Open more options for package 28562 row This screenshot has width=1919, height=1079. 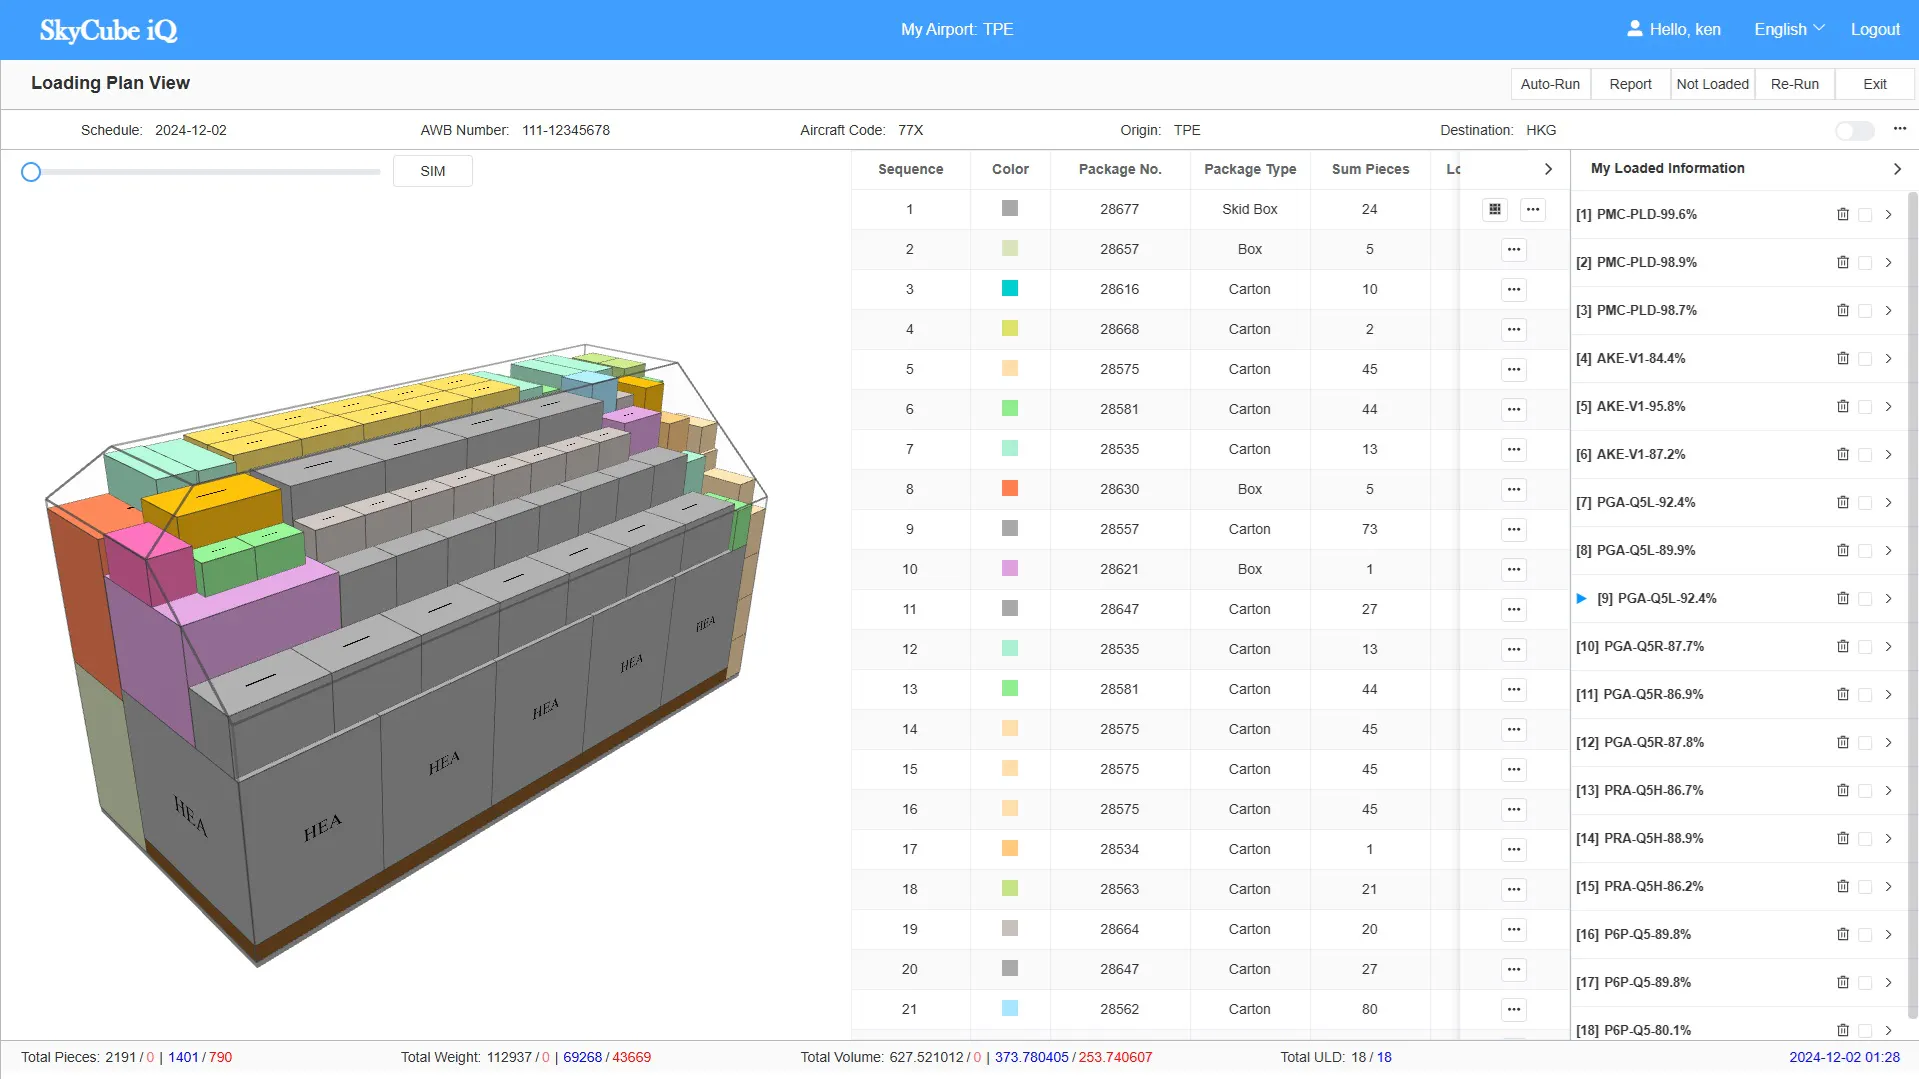point(1514,1009)
